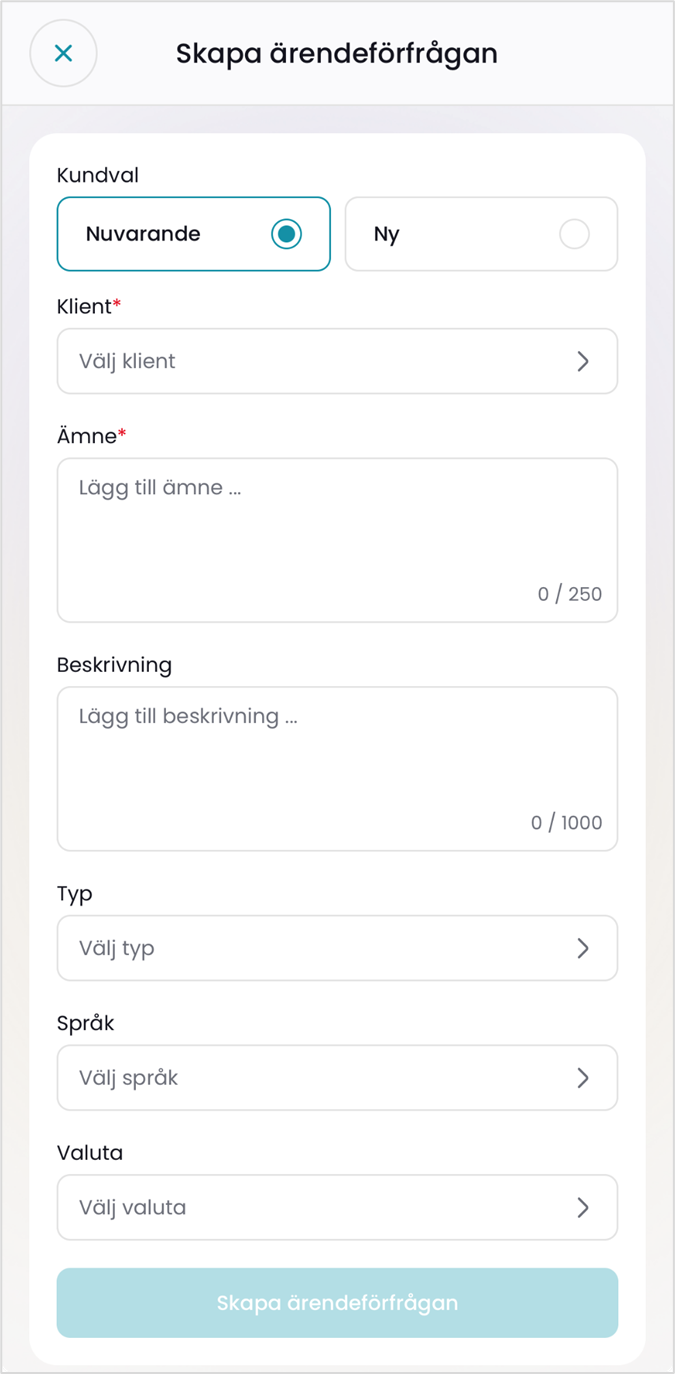
Task: Click the 'Skapa ärendeförfrågan' header title
Action: pyautogui.click(x=337, y=53)
